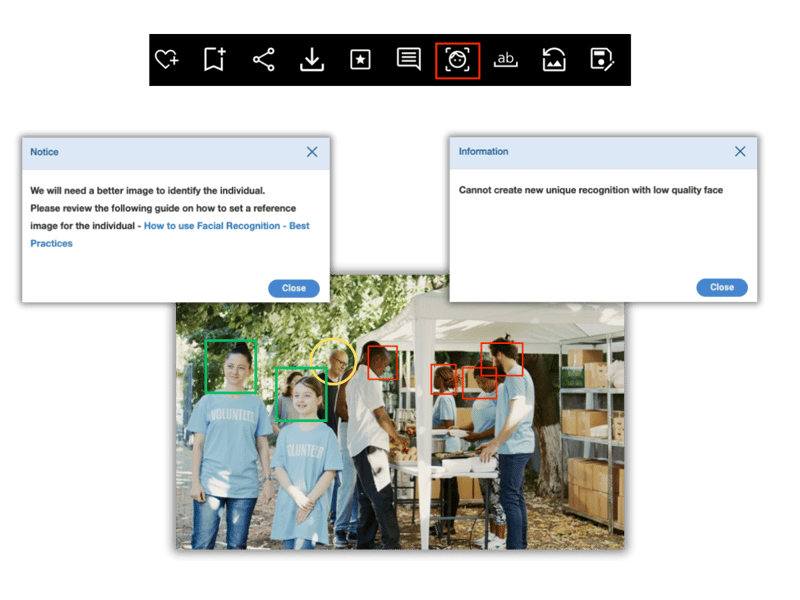Select the yellow circled face of bald man
The height and width of the screenshot is (600, 800).
coord(332,361)
